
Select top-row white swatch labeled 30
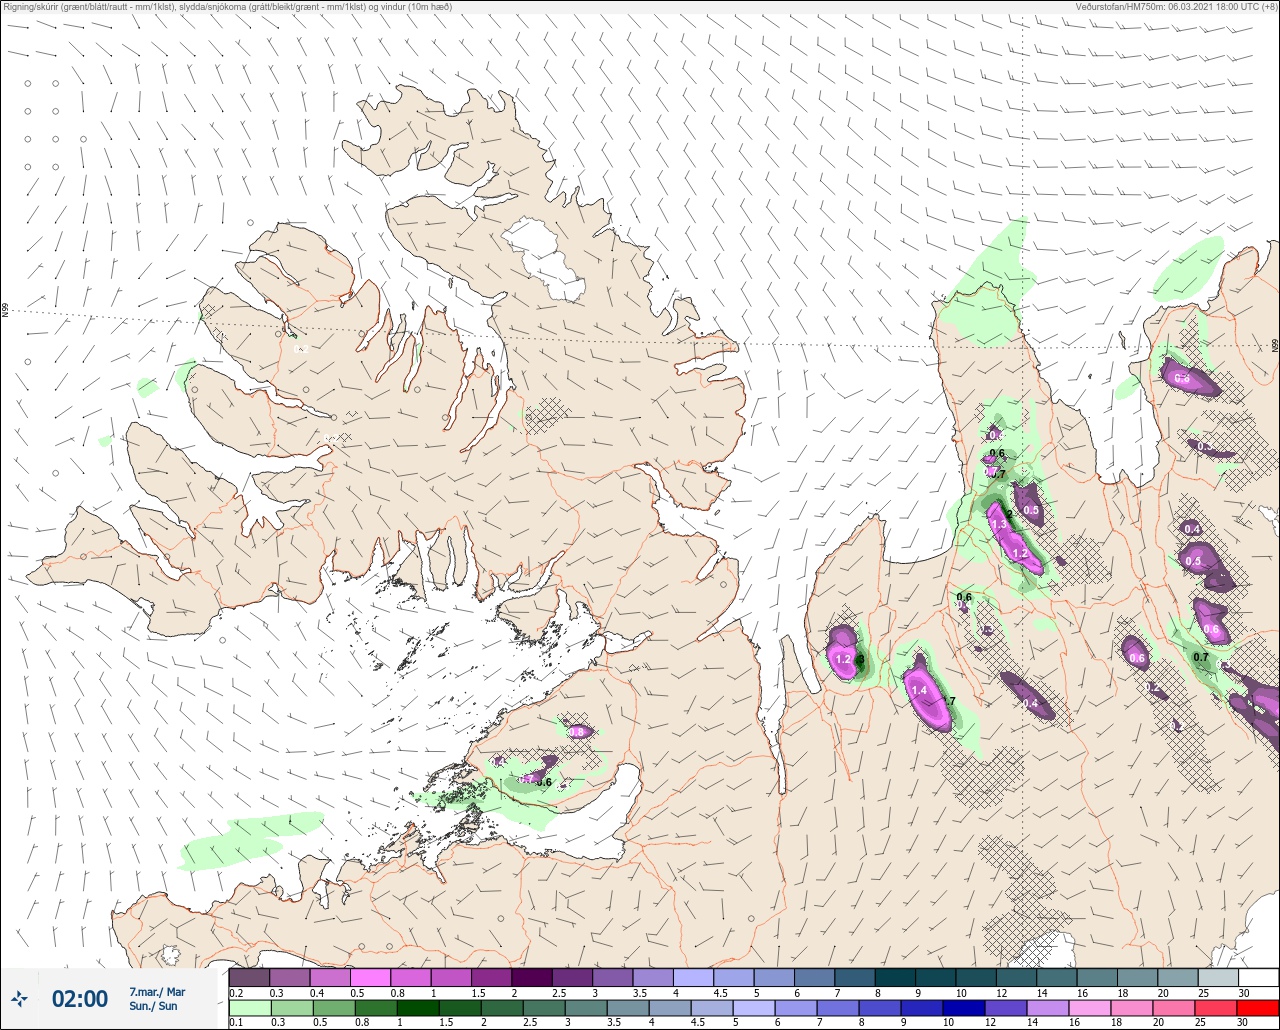tap(1259, 977)
